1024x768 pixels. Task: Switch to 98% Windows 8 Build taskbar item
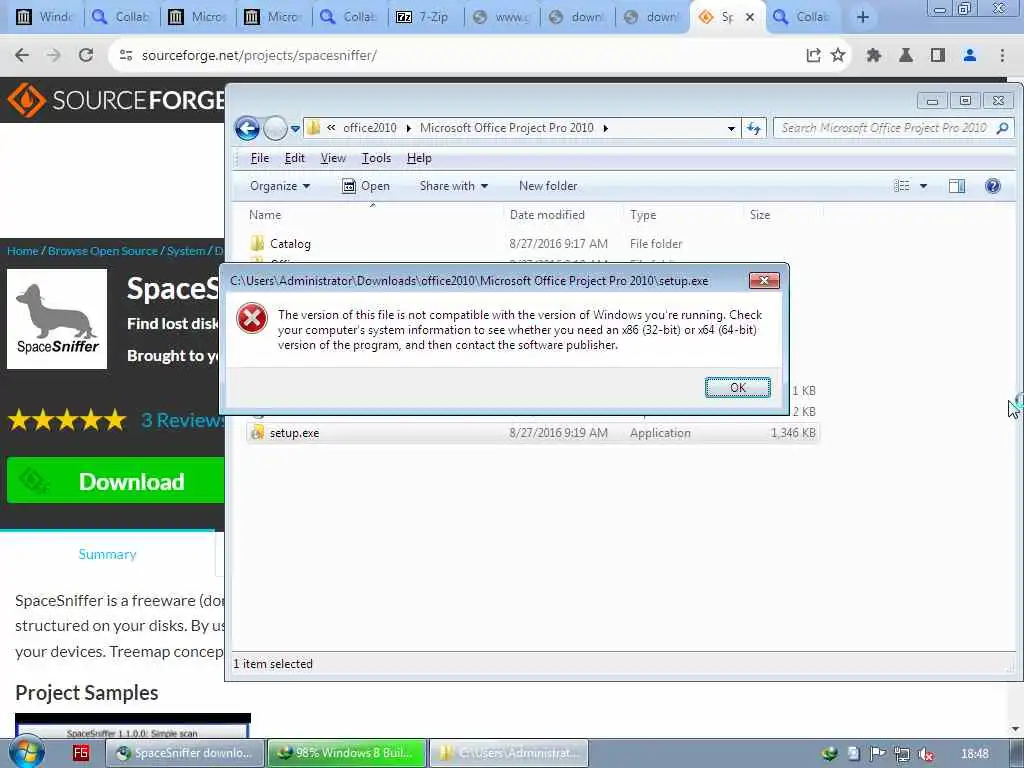click(x=346, y=753)
